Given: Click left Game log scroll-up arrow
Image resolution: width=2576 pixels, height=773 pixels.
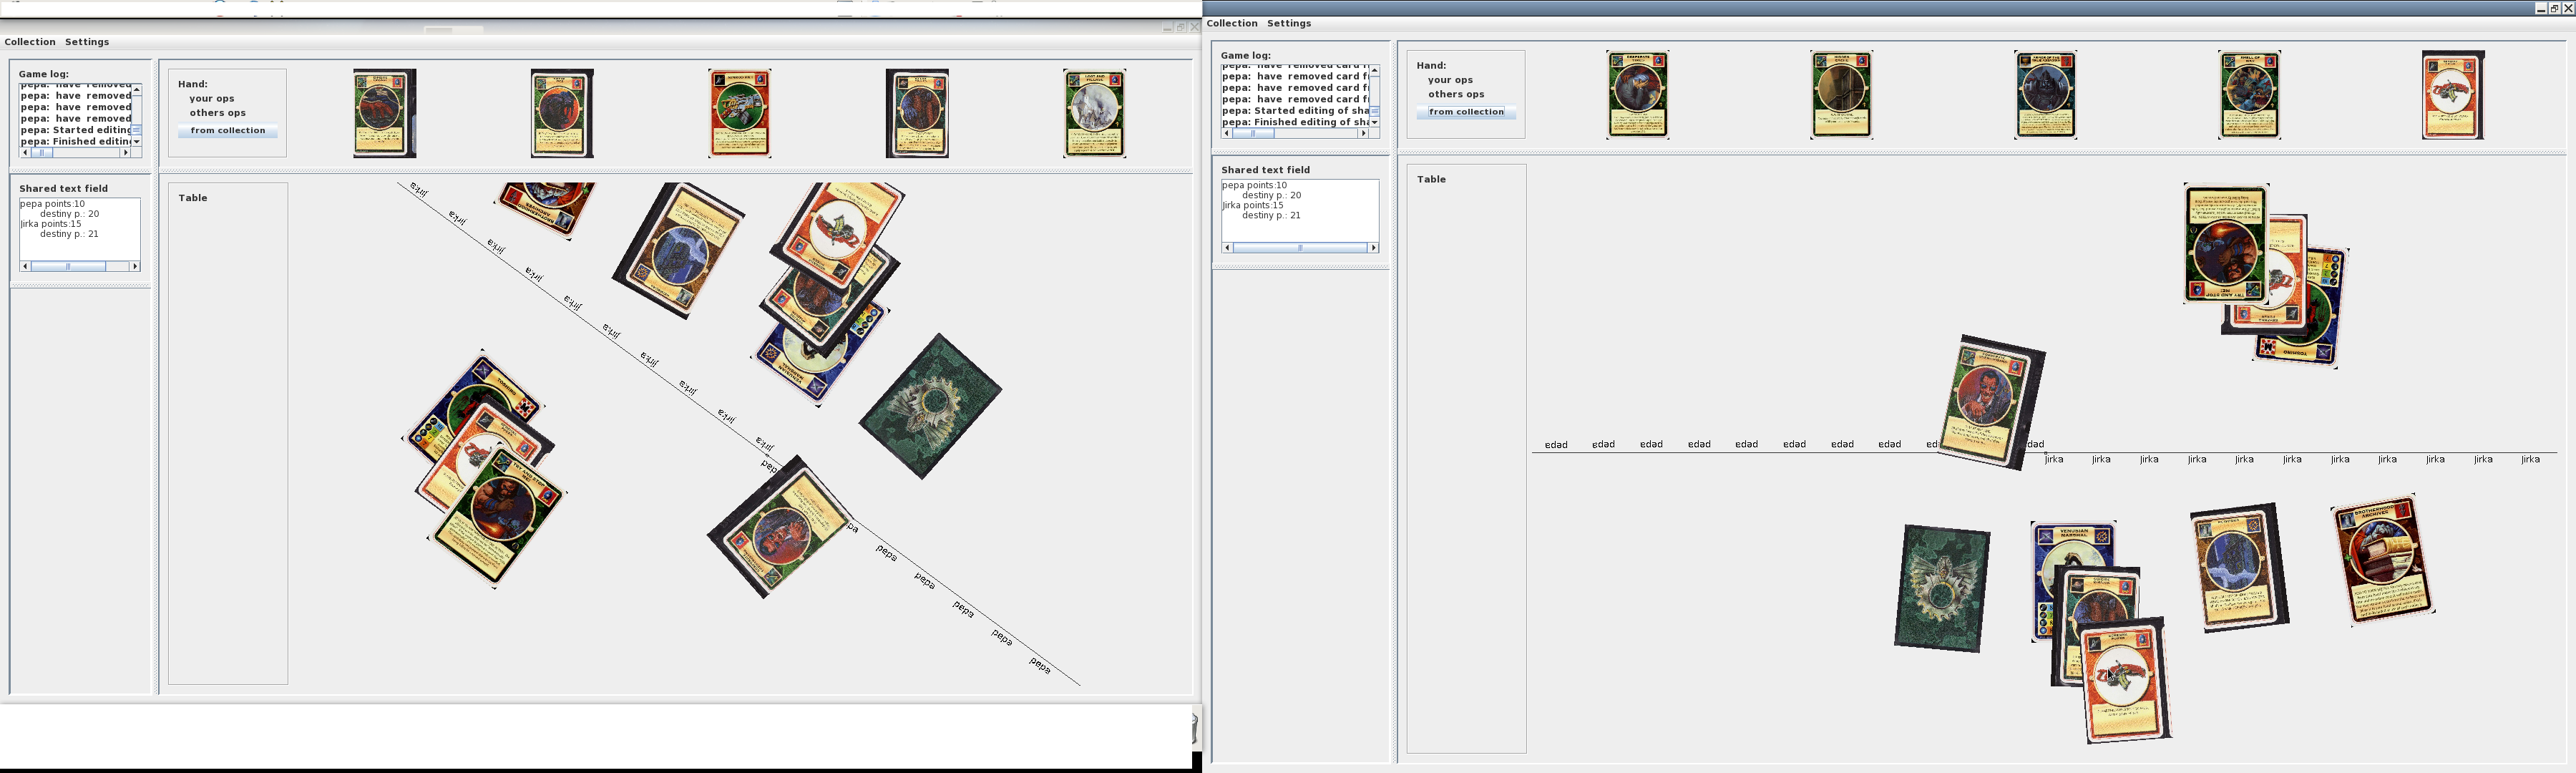Looking at the screenshot, I should tap(137, 90).
